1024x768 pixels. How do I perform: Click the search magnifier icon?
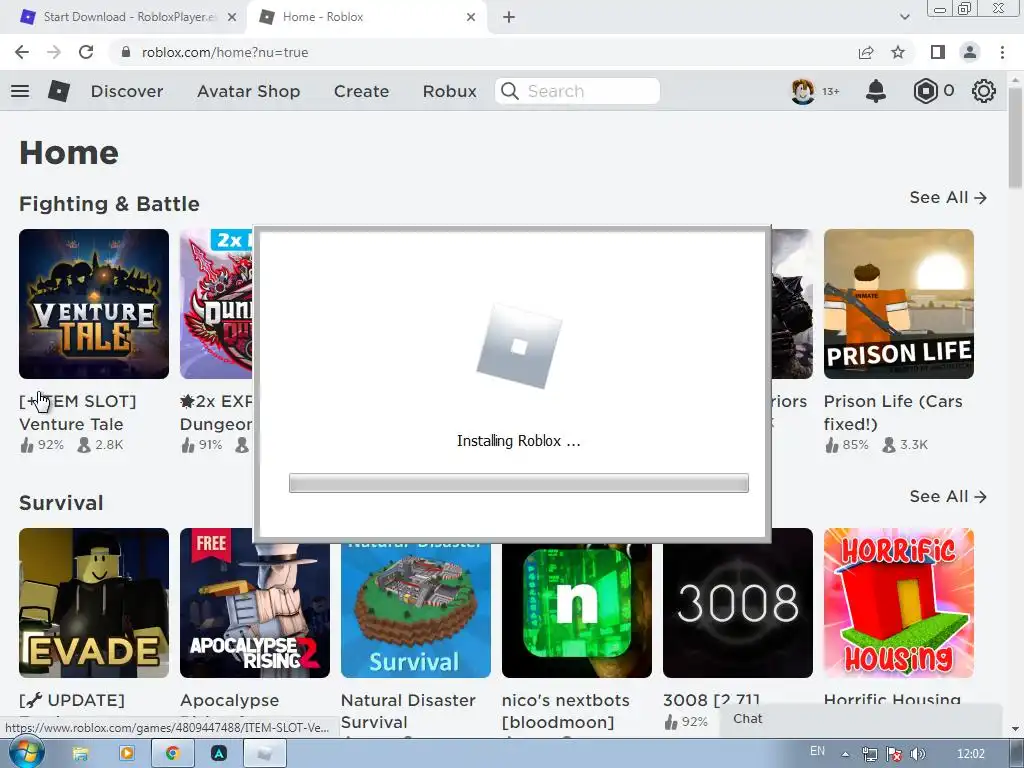point(509,91)
